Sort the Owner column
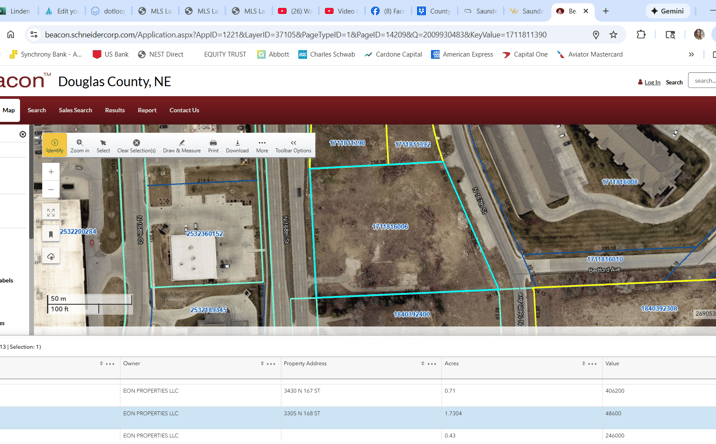This screenshot has width=716, height=444. pos(262,364)
